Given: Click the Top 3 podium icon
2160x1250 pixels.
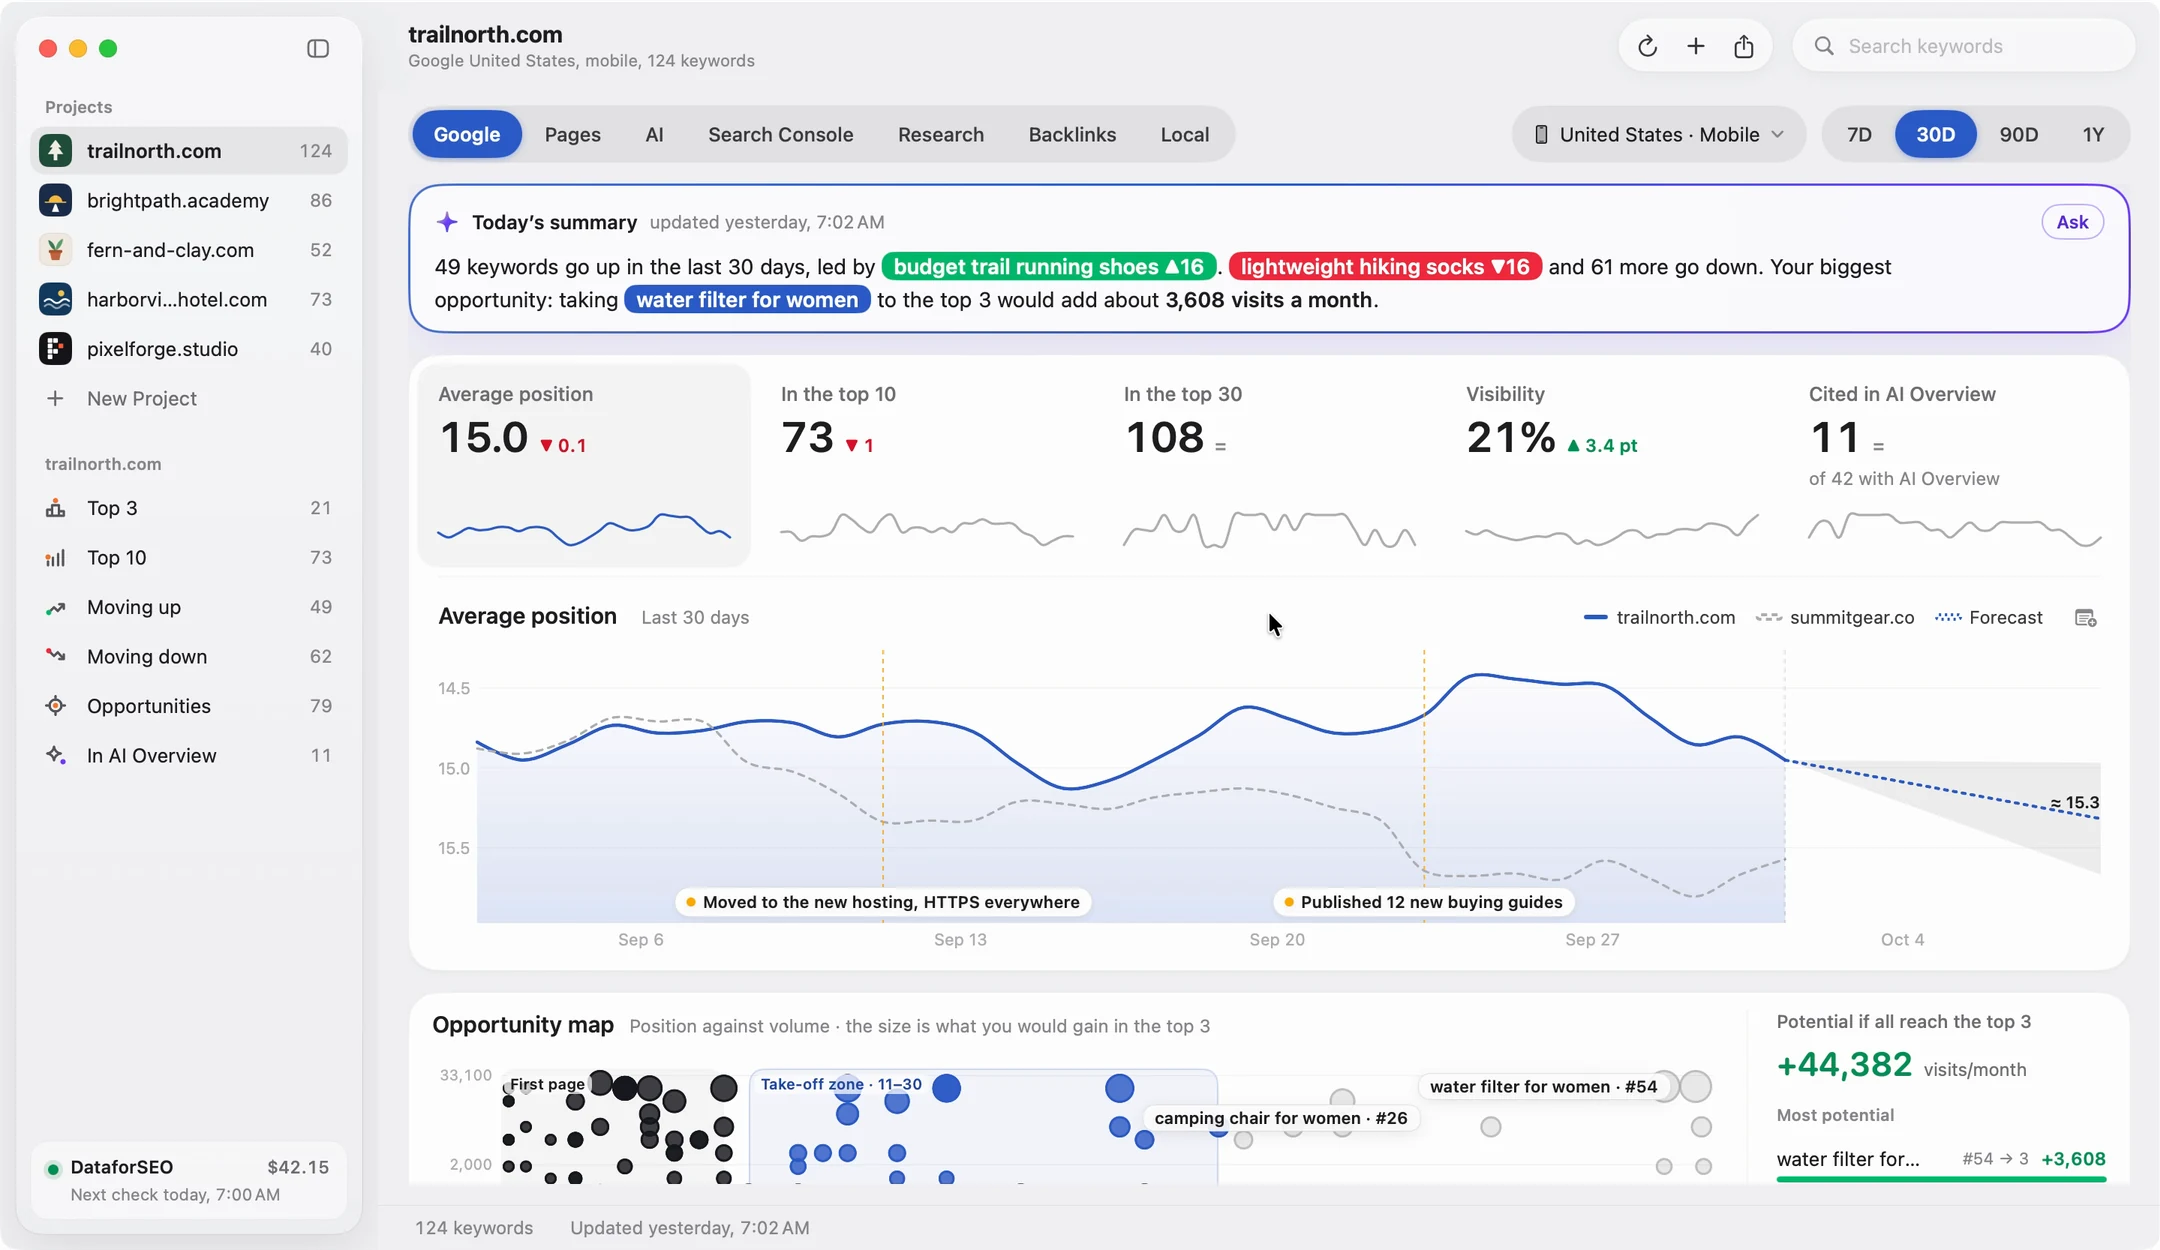Looking at the screenshot, I should (55, 508).
